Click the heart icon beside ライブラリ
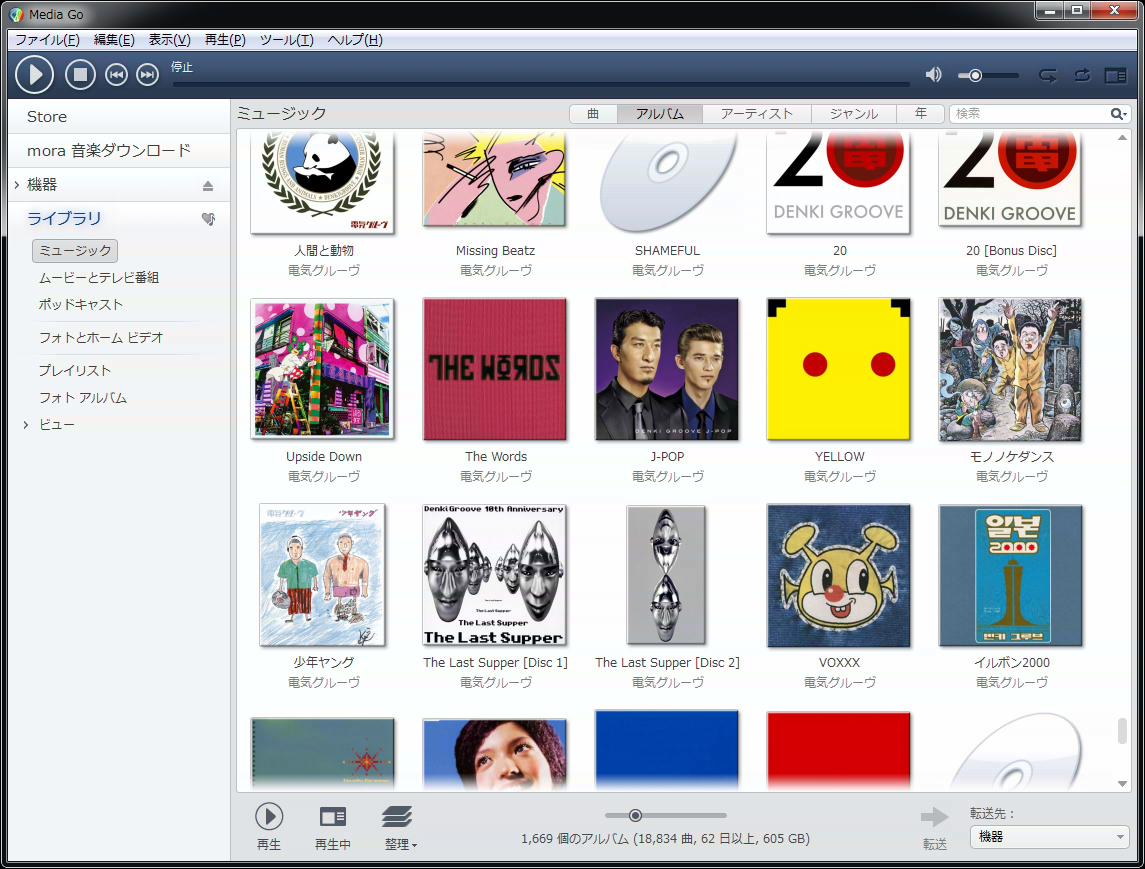The image size is (1145, 869). click(208, 219)
